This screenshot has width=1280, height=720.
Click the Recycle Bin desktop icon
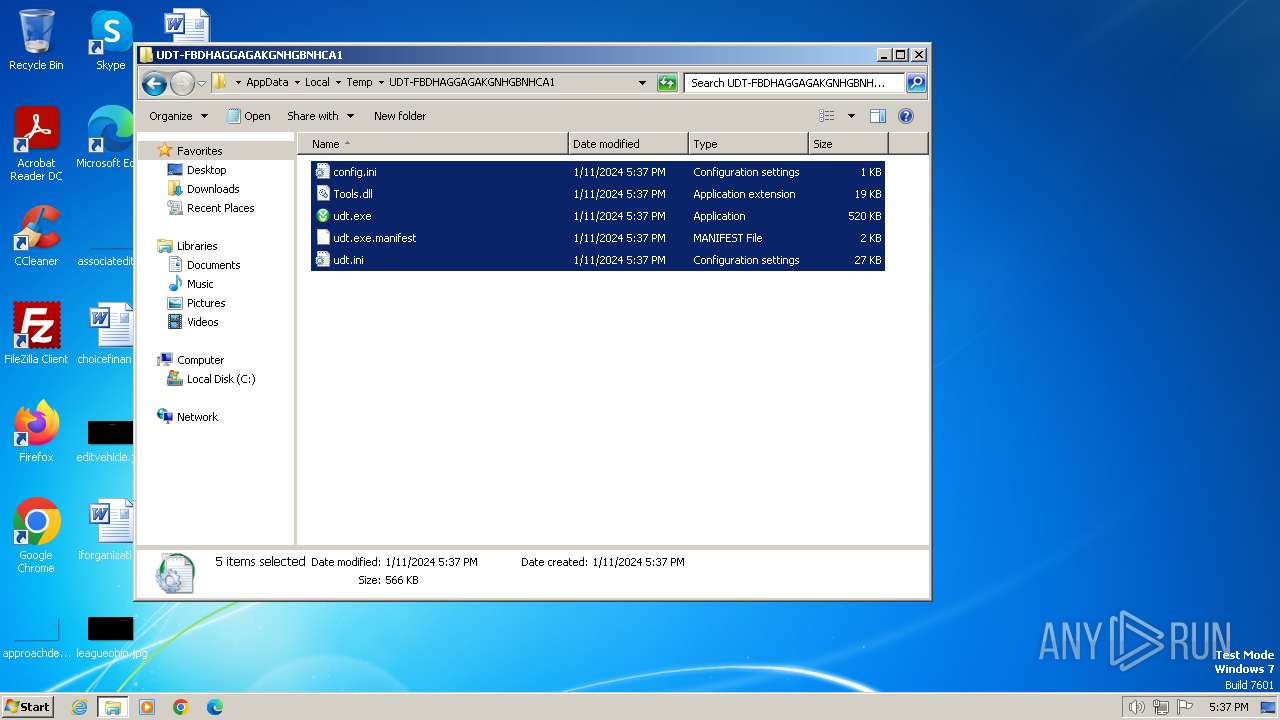tap(36, 40)
